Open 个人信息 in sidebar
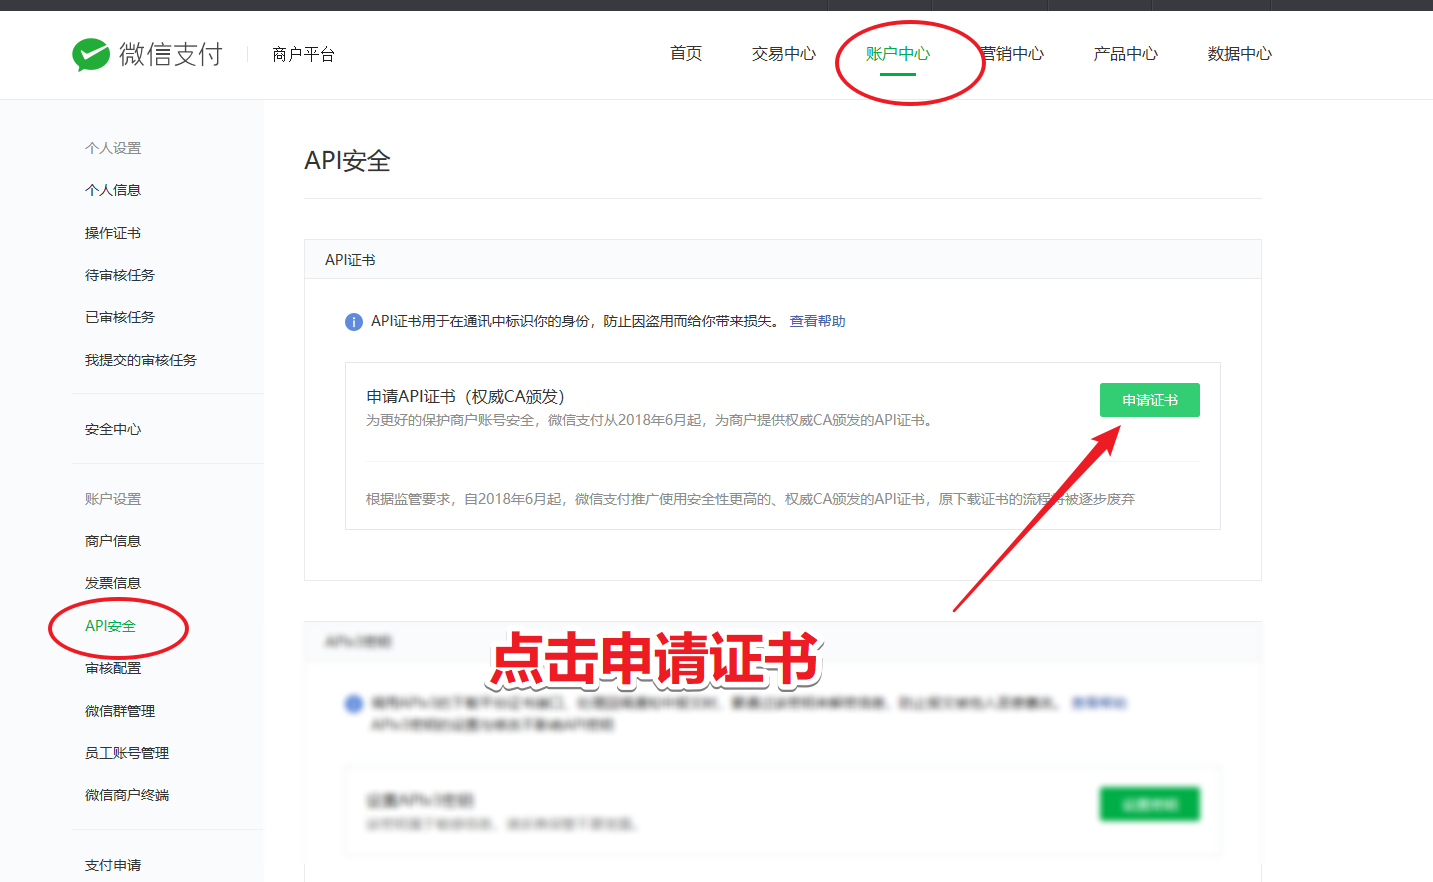Screen dimensions: 1433x882 pyautogui.click(x=113, y=190)
